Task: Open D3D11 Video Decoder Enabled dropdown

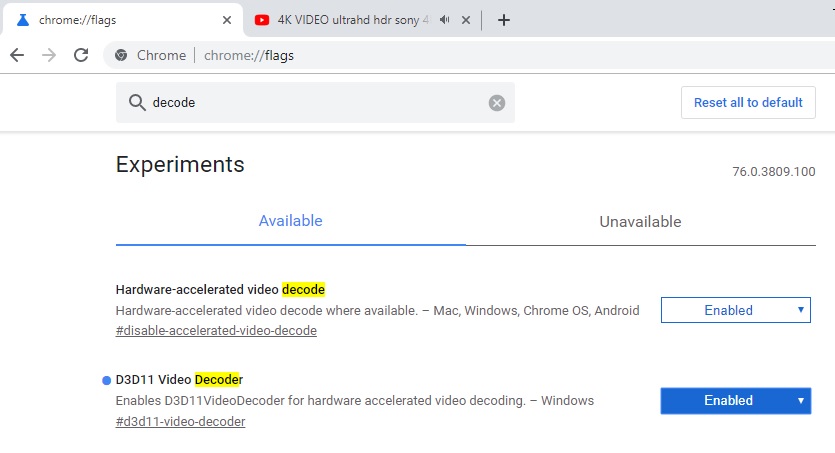Action: tap(735, 400)
